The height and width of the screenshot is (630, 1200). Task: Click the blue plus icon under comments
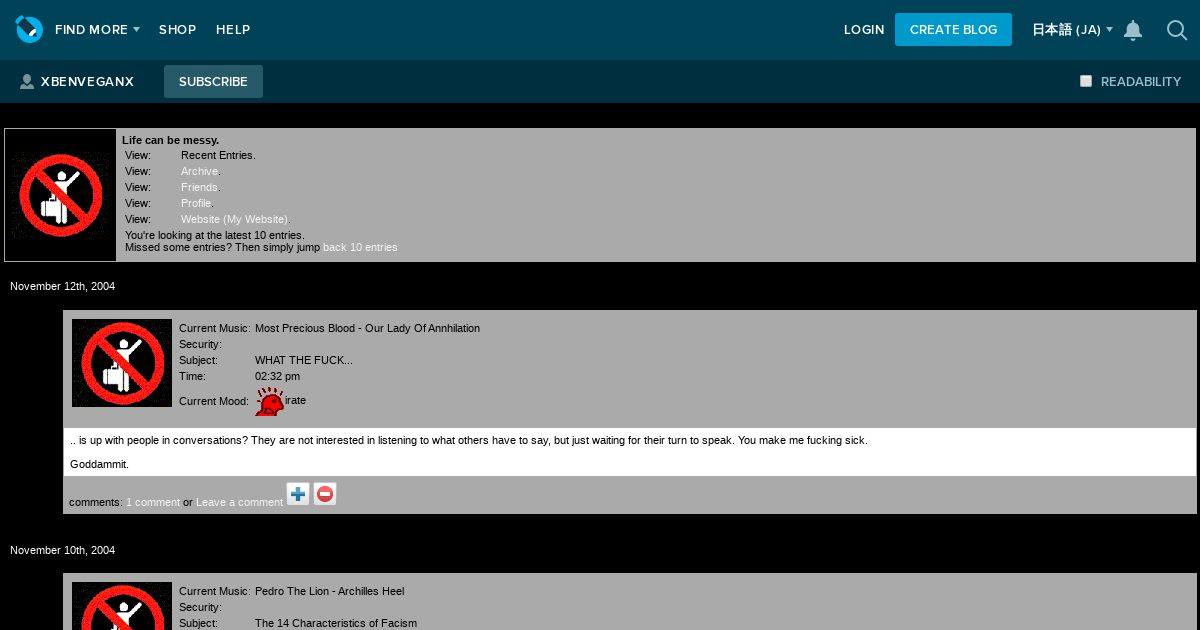tap(298, 494)
